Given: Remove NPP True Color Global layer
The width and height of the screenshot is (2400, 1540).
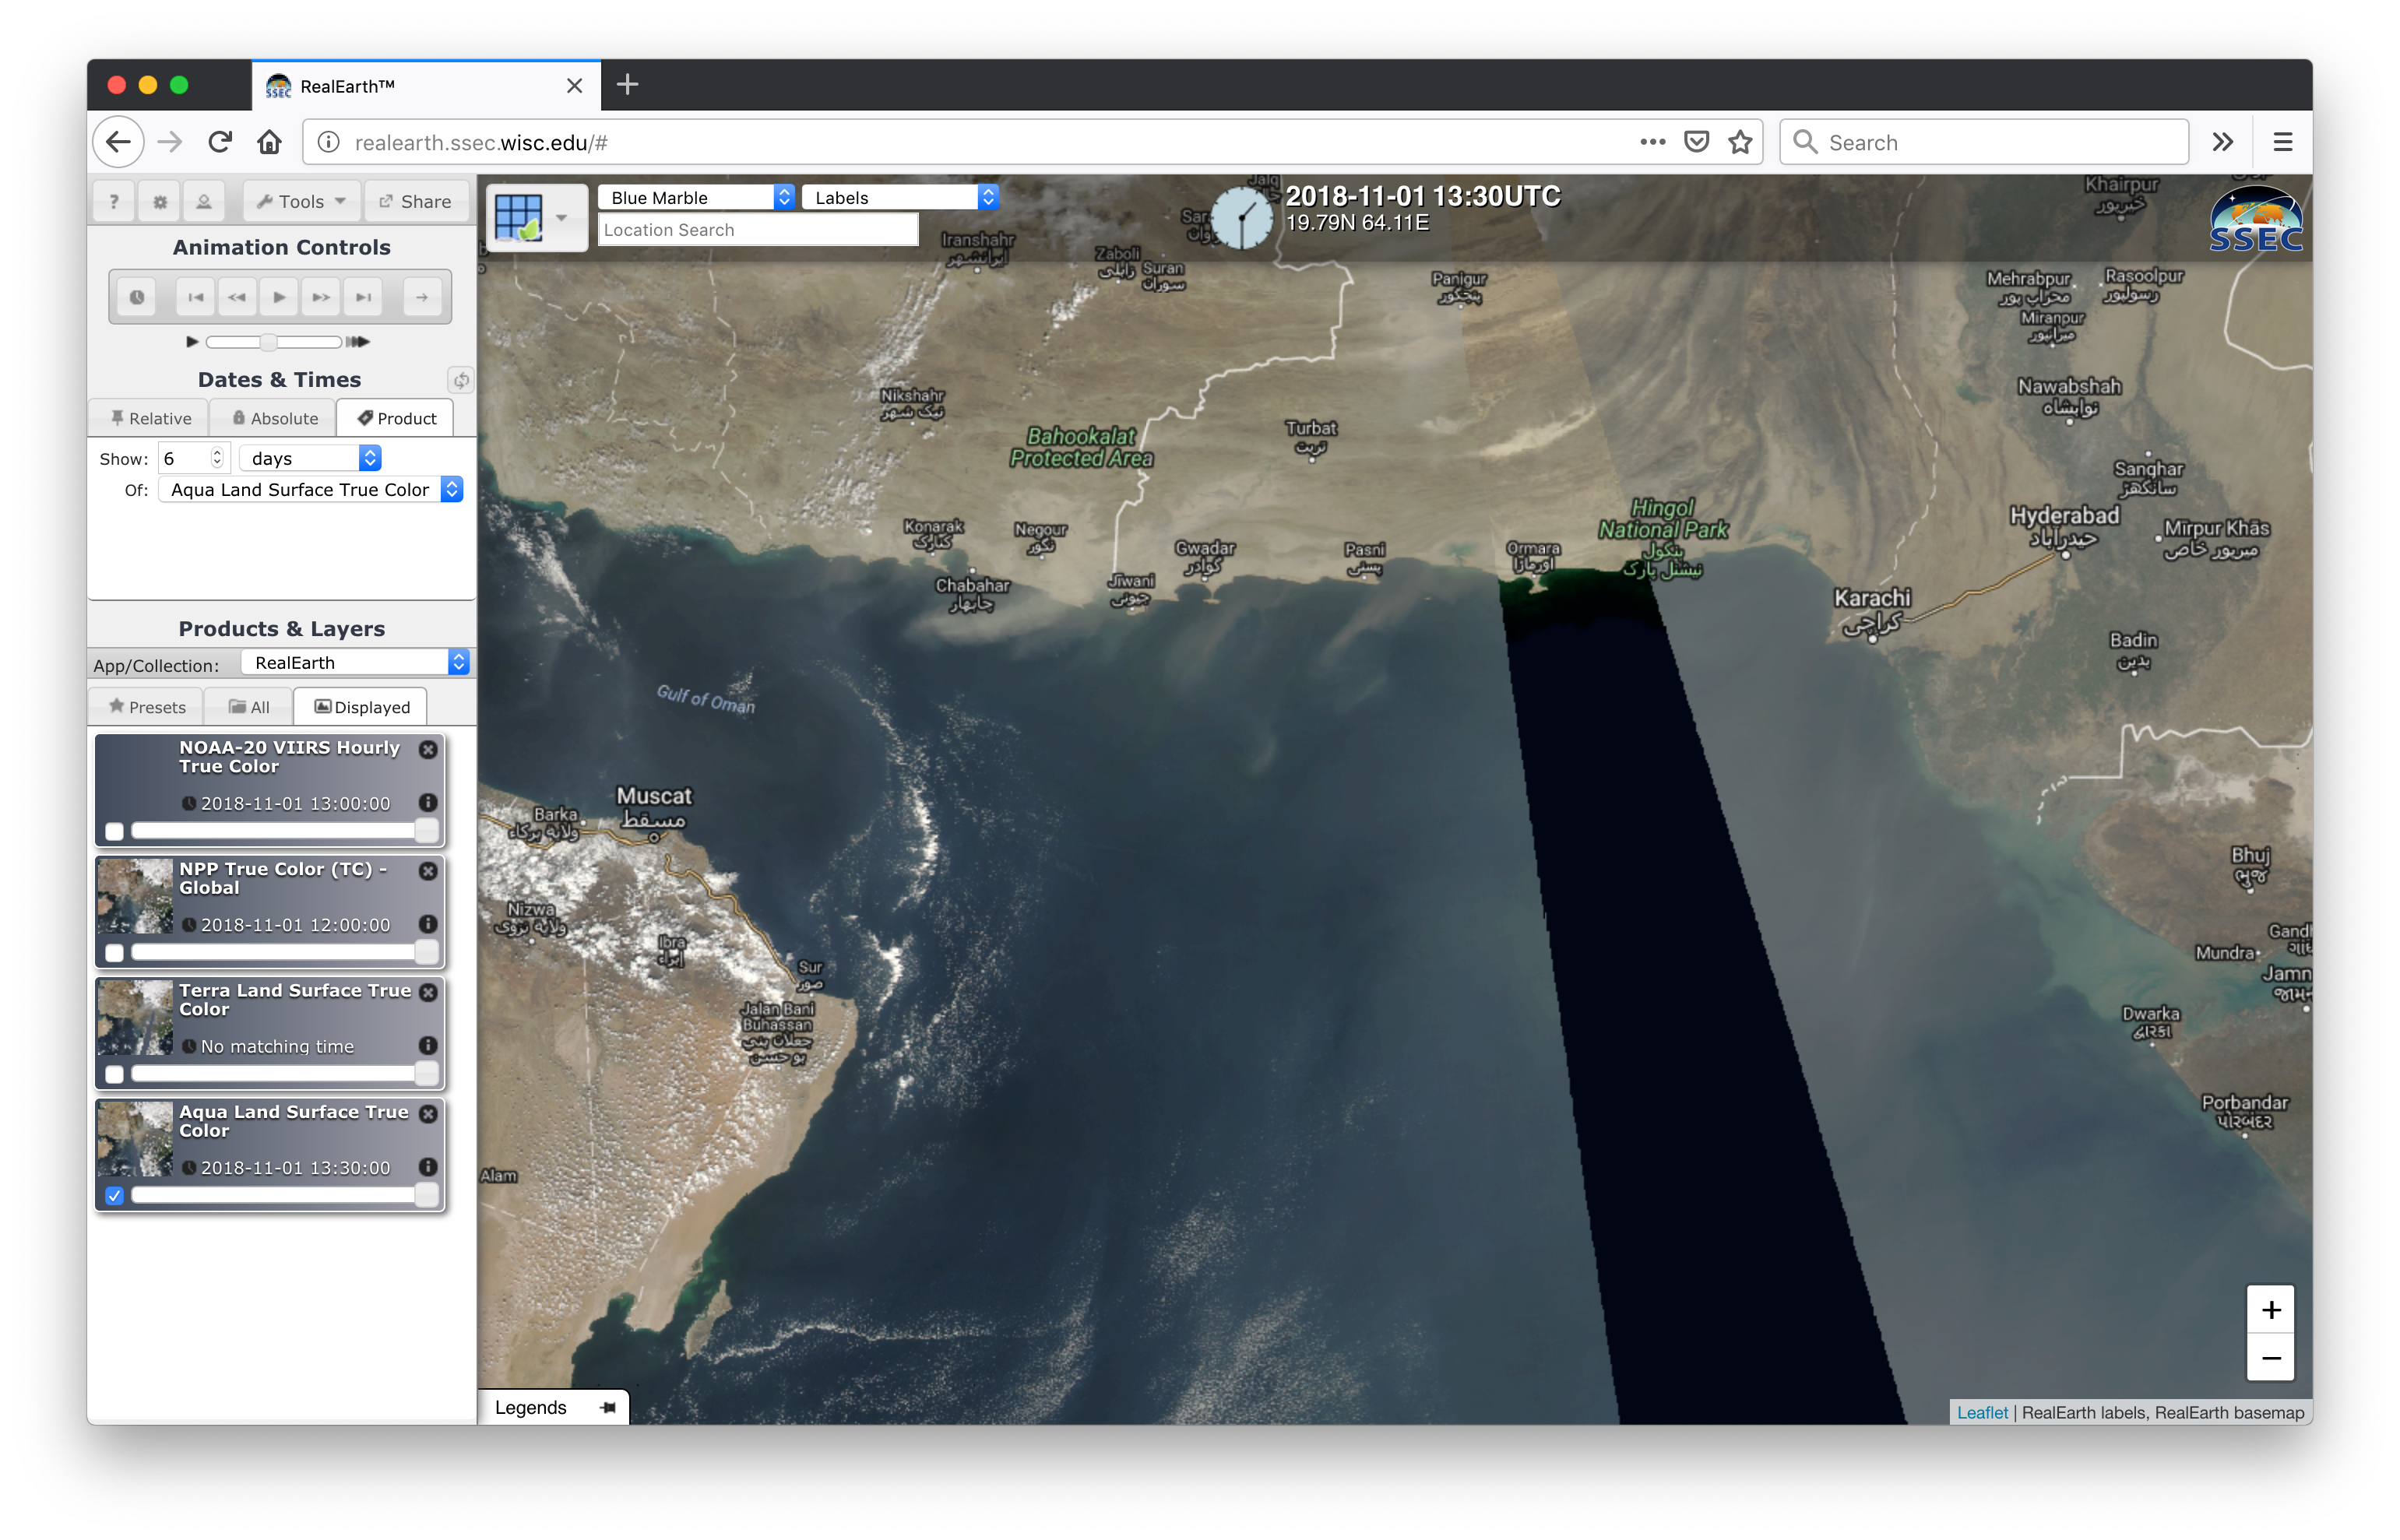Looking at the screenshot, I should tap(428, 871).
